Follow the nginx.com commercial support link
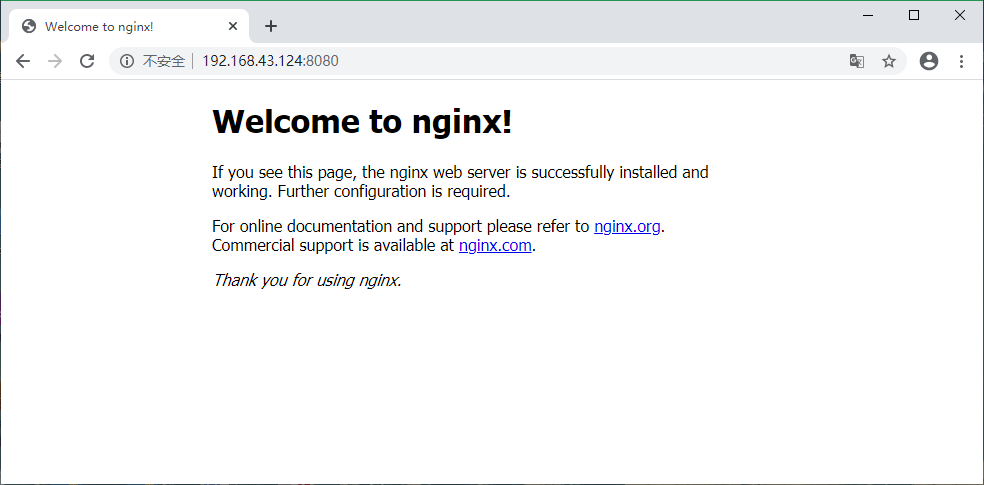Image resolution: width=984 pixels, height=485 pixels. point(495,245)
